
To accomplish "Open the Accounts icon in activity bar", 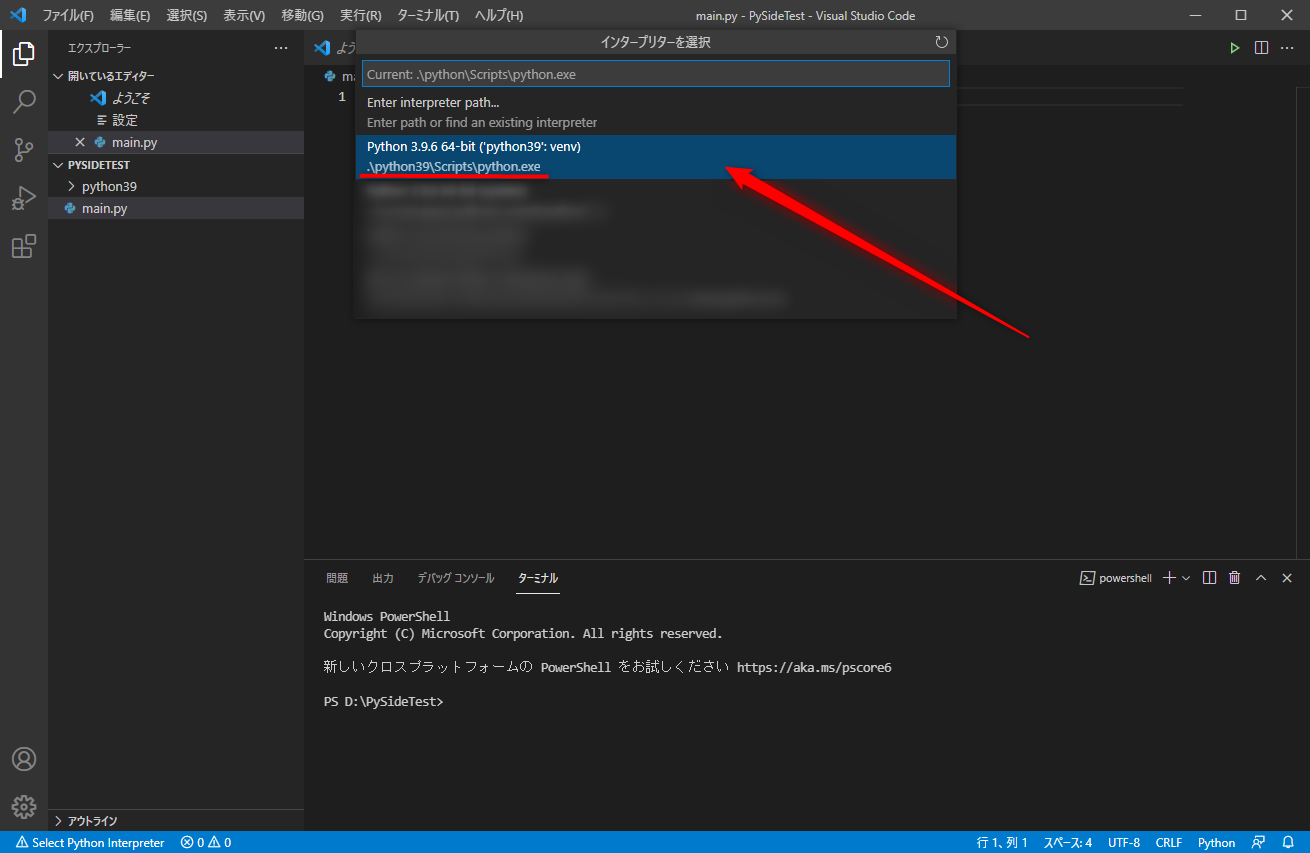I will (x=24, y=759).
